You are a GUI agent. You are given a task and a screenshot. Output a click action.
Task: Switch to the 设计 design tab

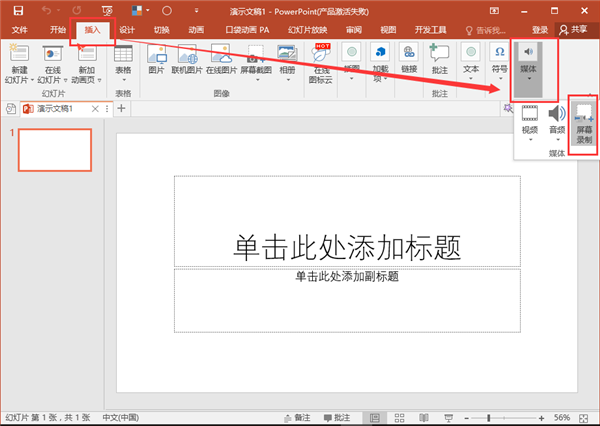coord(127,31)
